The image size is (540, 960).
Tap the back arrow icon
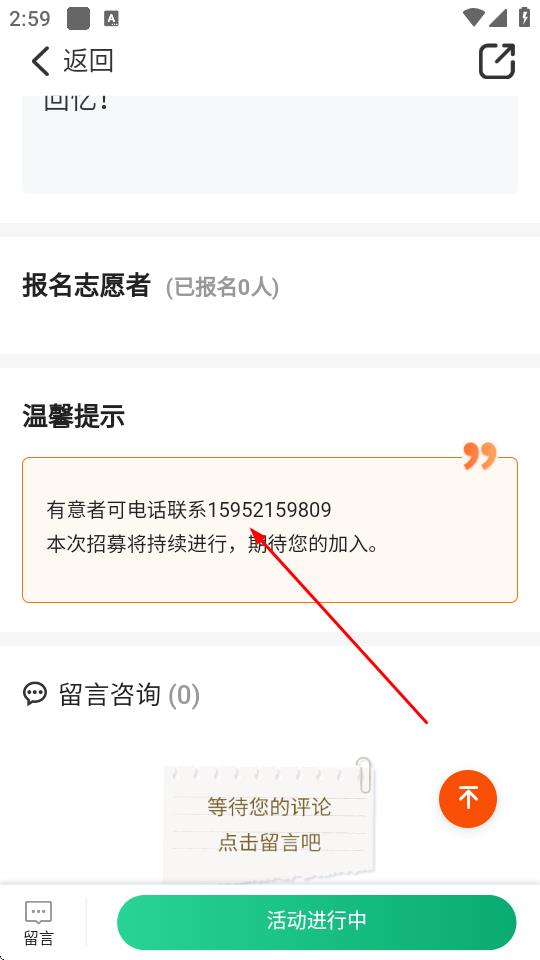40,61
